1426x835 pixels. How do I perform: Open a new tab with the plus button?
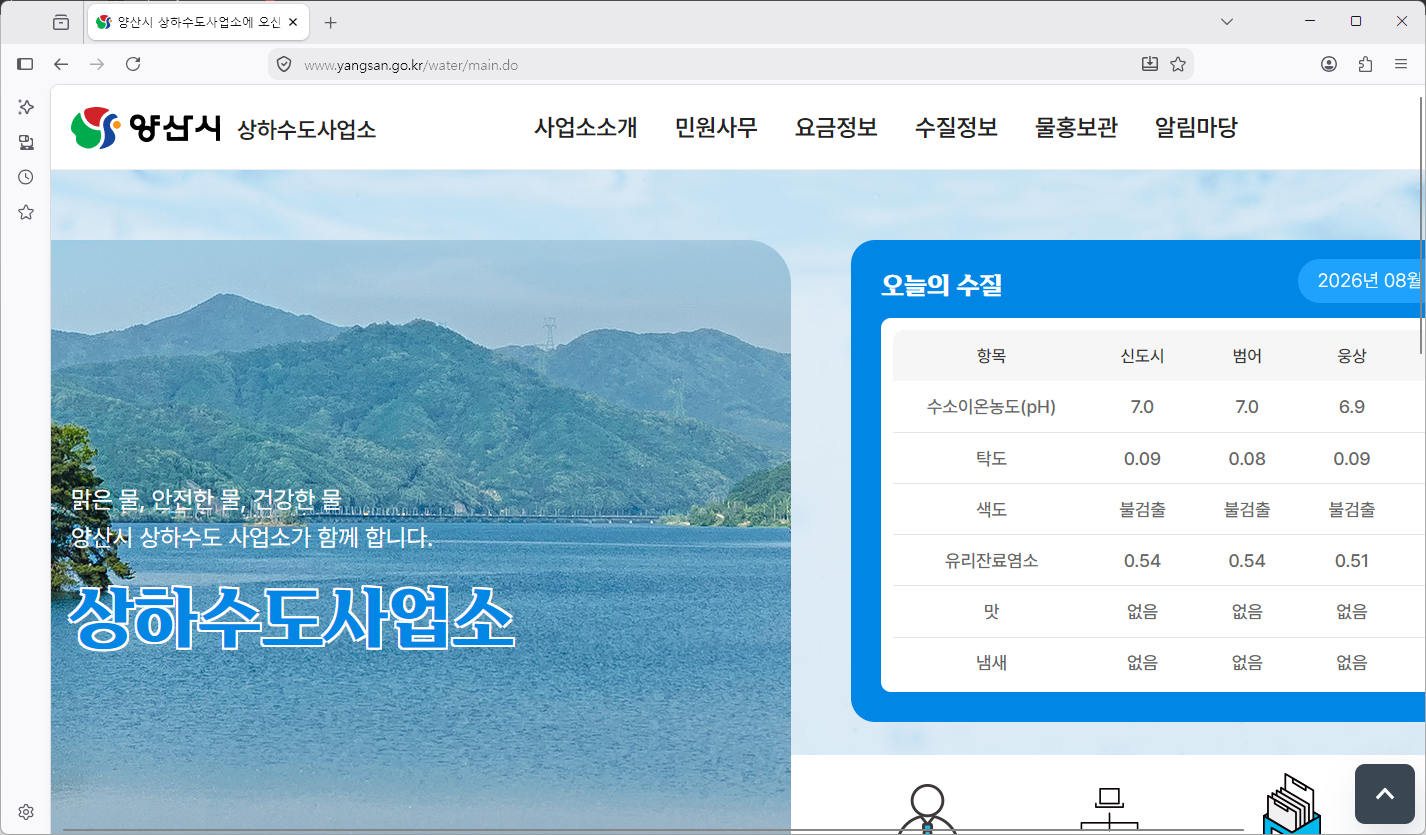pyautogui.click(x=331, y=22)
